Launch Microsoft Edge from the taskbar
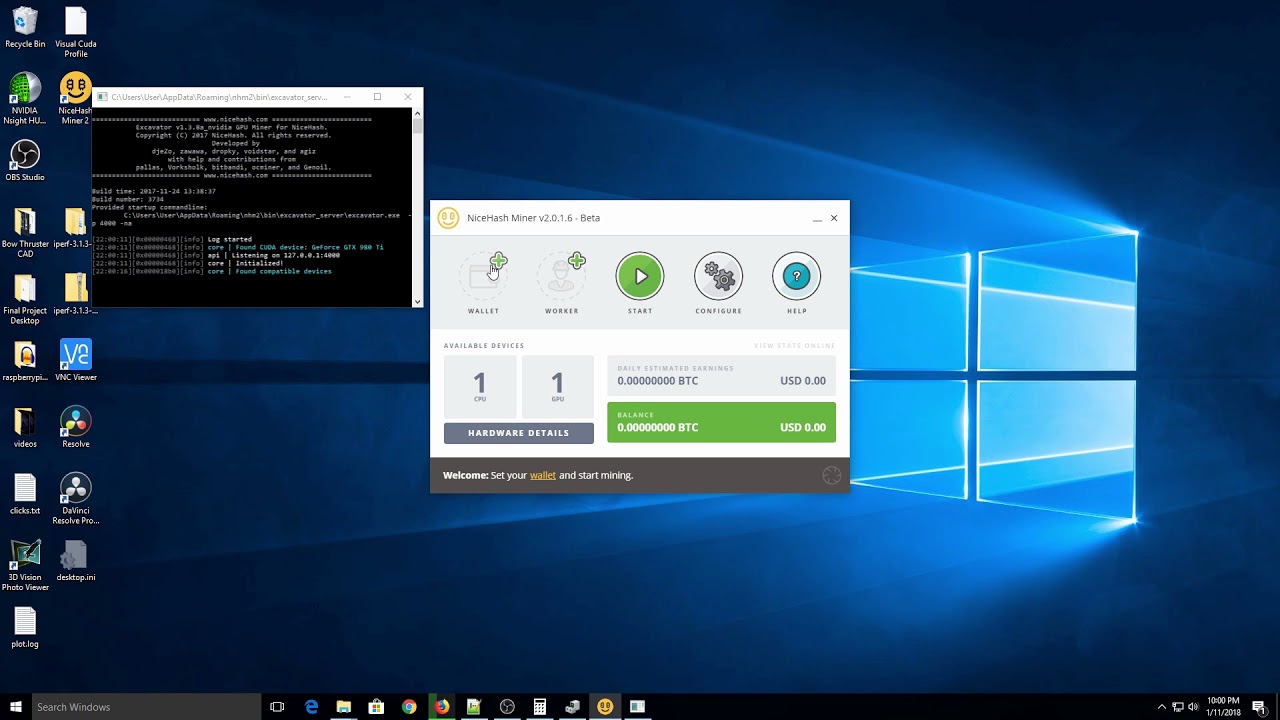This screenshot has width=1280, height=720. click(311, 707)
